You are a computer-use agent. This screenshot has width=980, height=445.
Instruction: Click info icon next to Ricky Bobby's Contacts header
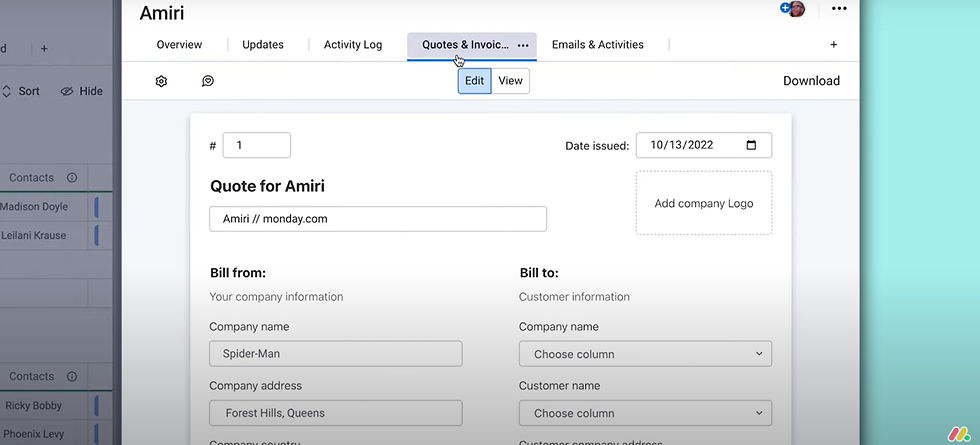click(x=72, y=376)
